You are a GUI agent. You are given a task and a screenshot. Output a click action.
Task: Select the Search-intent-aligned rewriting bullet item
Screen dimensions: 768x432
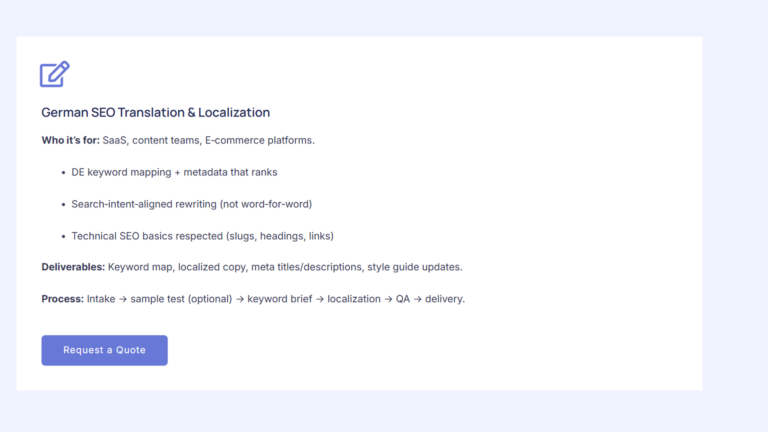click(x=191, y=204)
